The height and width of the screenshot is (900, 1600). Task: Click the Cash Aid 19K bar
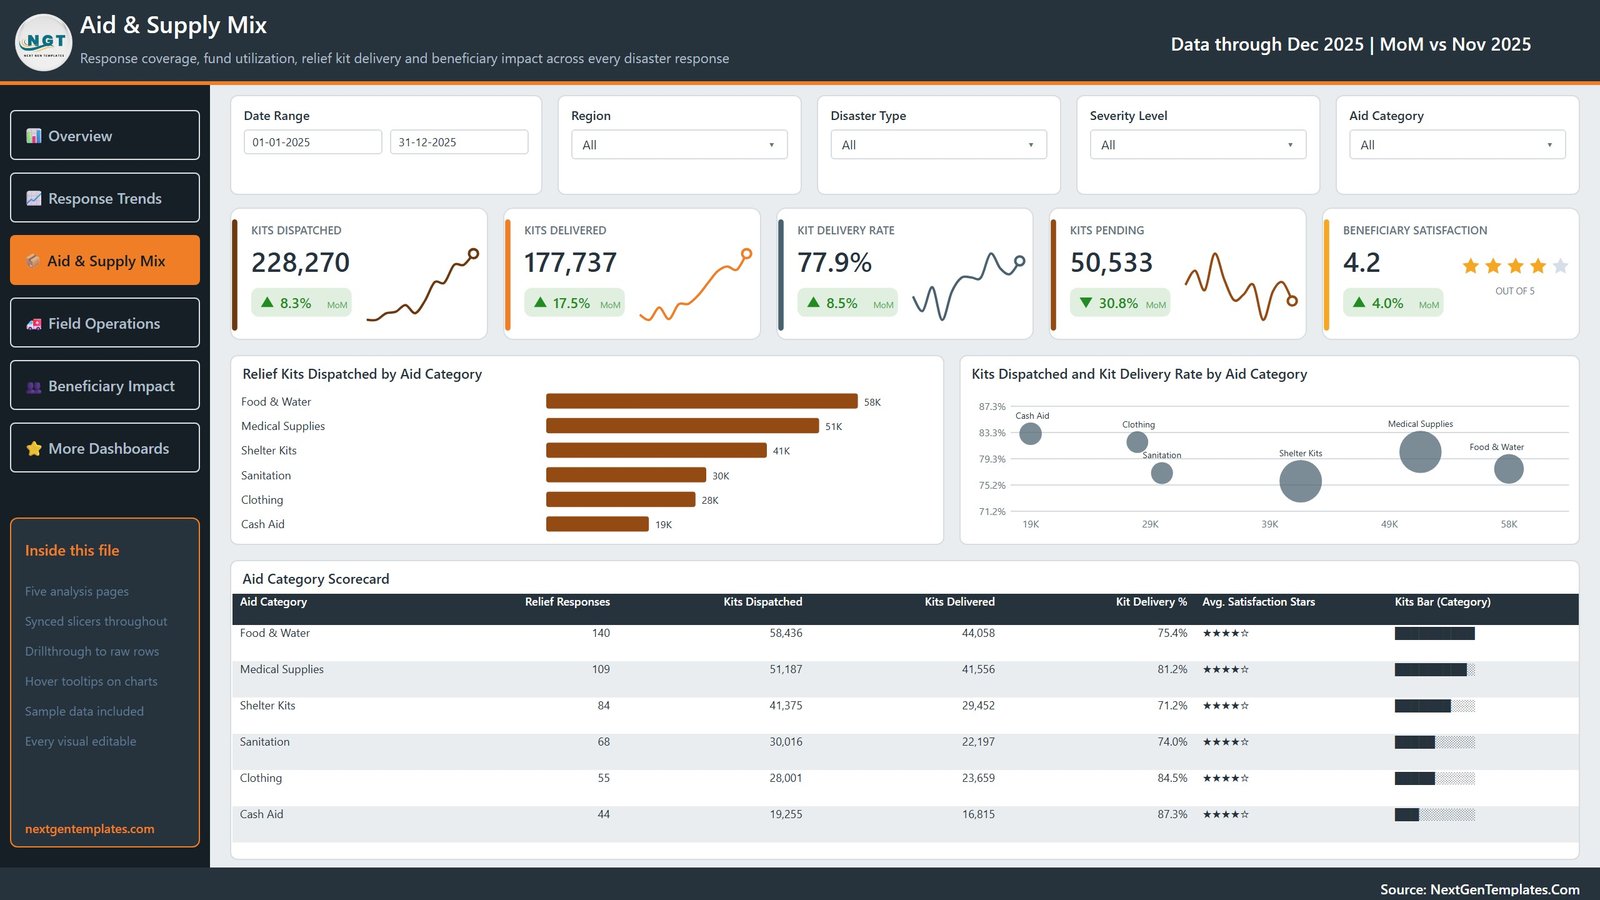597,524
